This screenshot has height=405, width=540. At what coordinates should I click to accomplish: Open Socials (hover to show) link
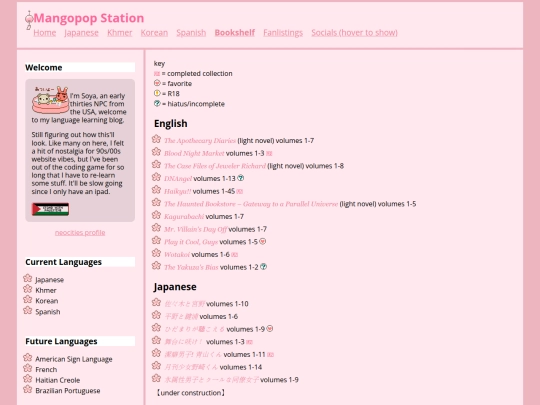(x=354, y=33)
